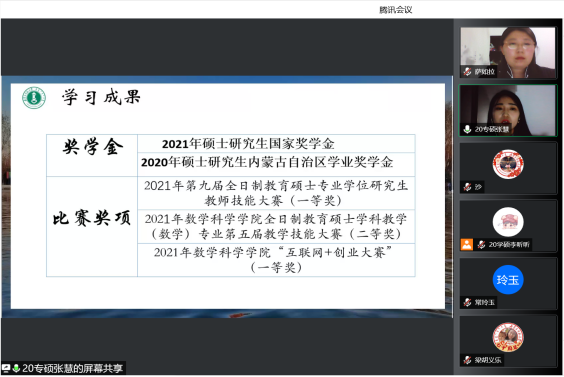Click muted mic icon beside 梁胡义乐
This screenshot has height=377, width=564.
467,360
